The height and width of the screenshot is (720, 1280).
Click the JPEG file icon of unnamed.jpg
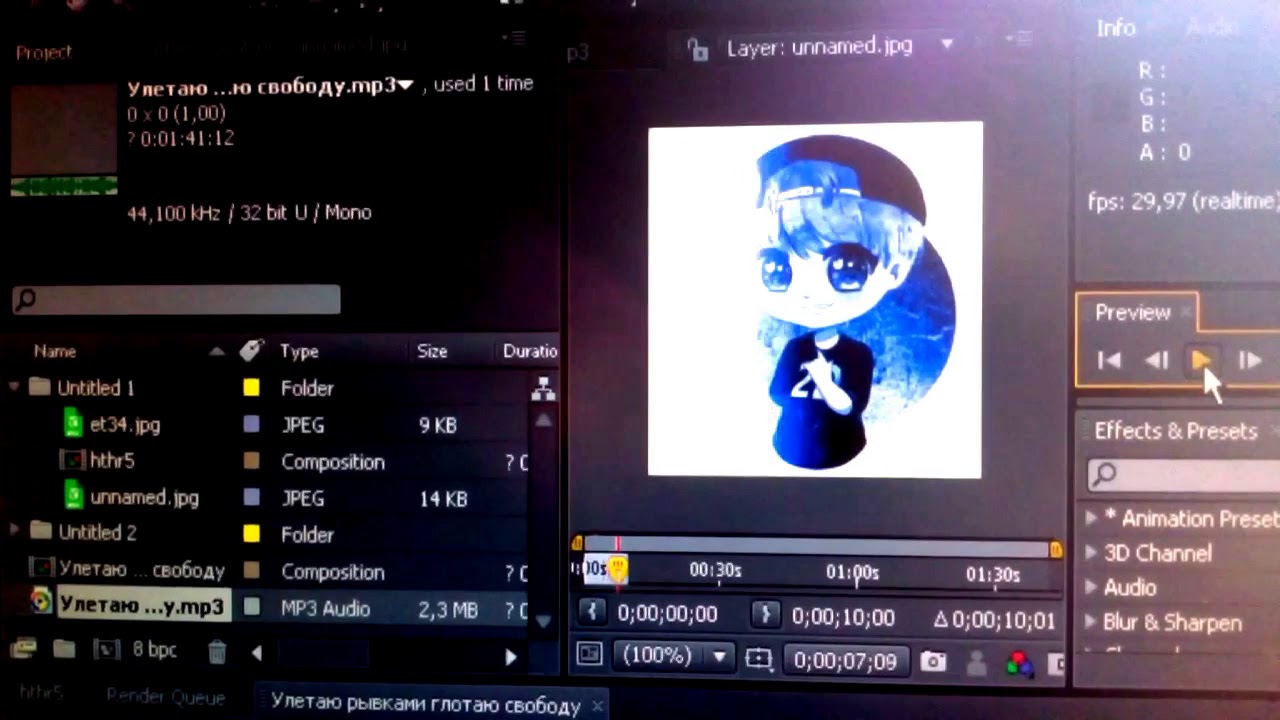[73, 497]
